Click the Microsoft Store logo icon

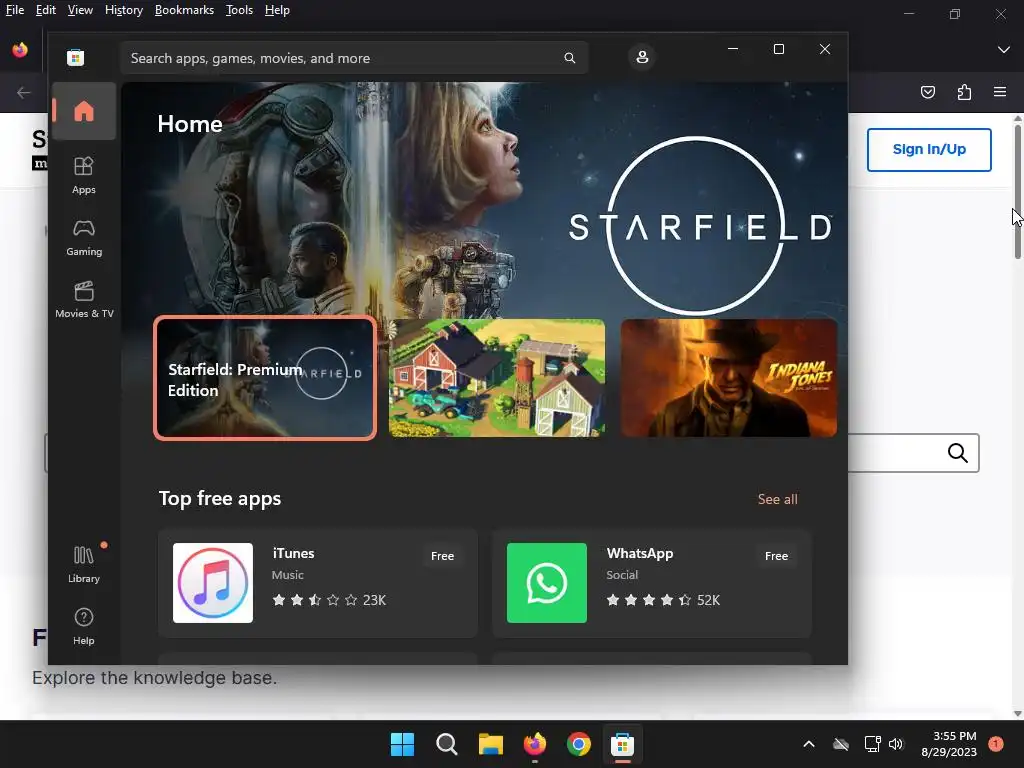pos(75,57)
